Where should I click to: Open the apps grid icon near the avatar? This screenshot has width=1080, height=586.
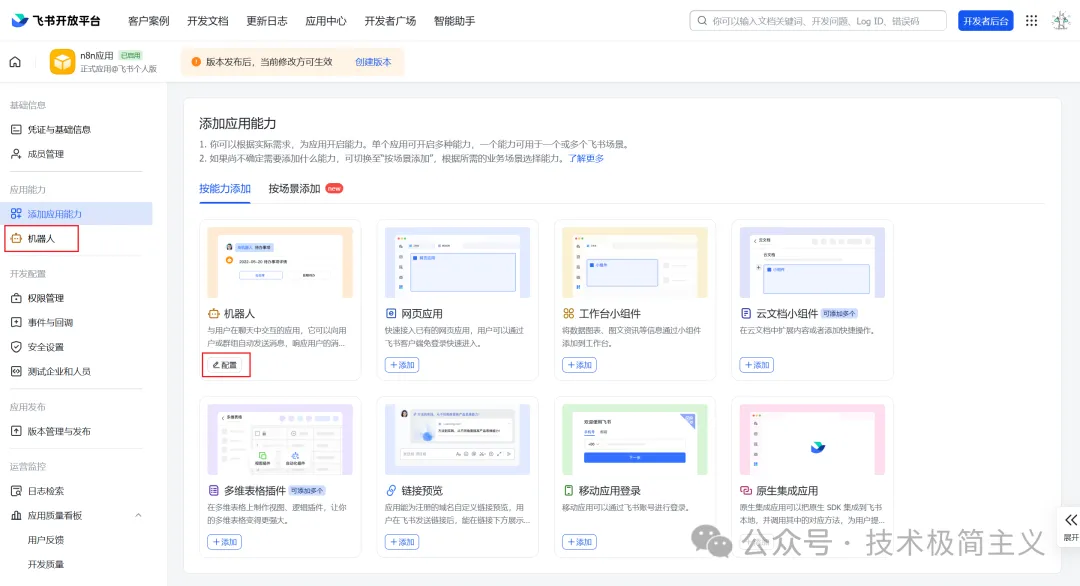coord(1031,20)
